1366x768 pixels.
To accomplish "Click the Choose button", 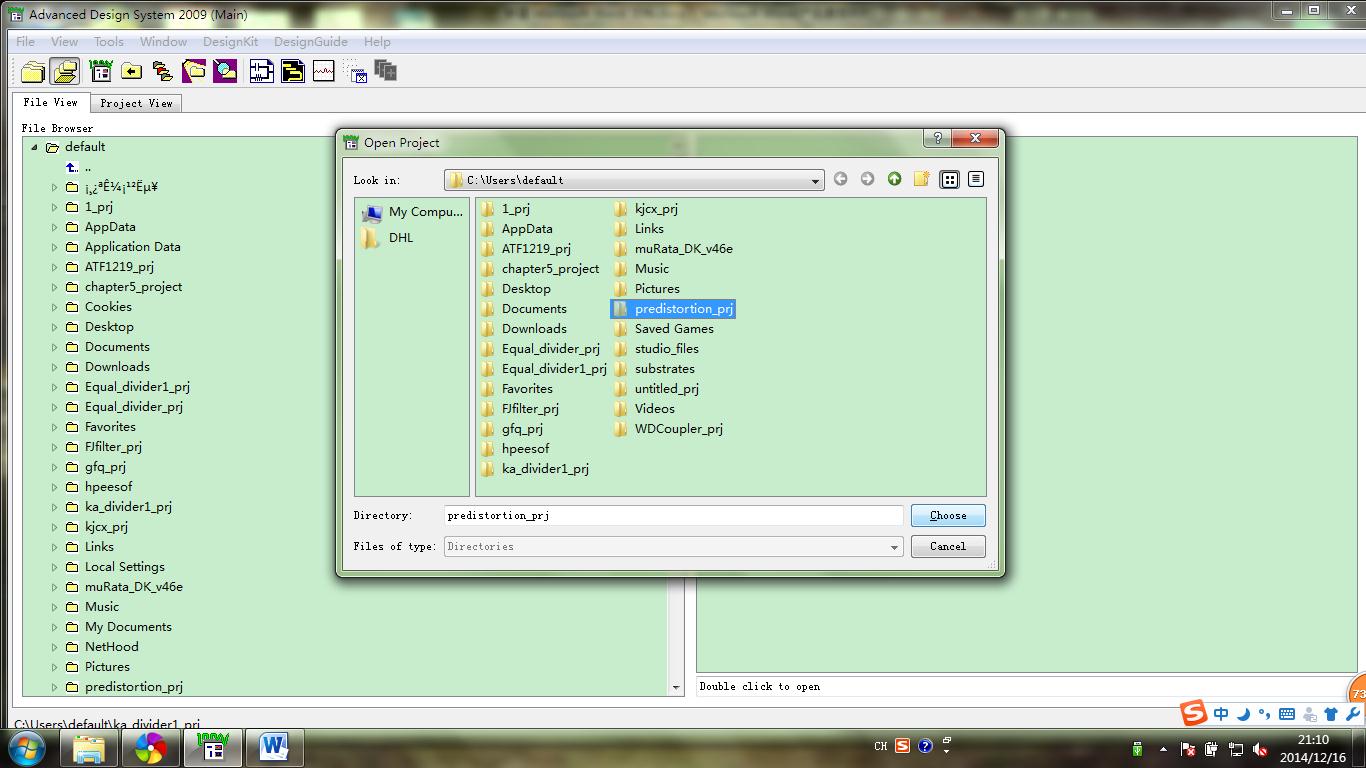I will click(x=948, y=516).
